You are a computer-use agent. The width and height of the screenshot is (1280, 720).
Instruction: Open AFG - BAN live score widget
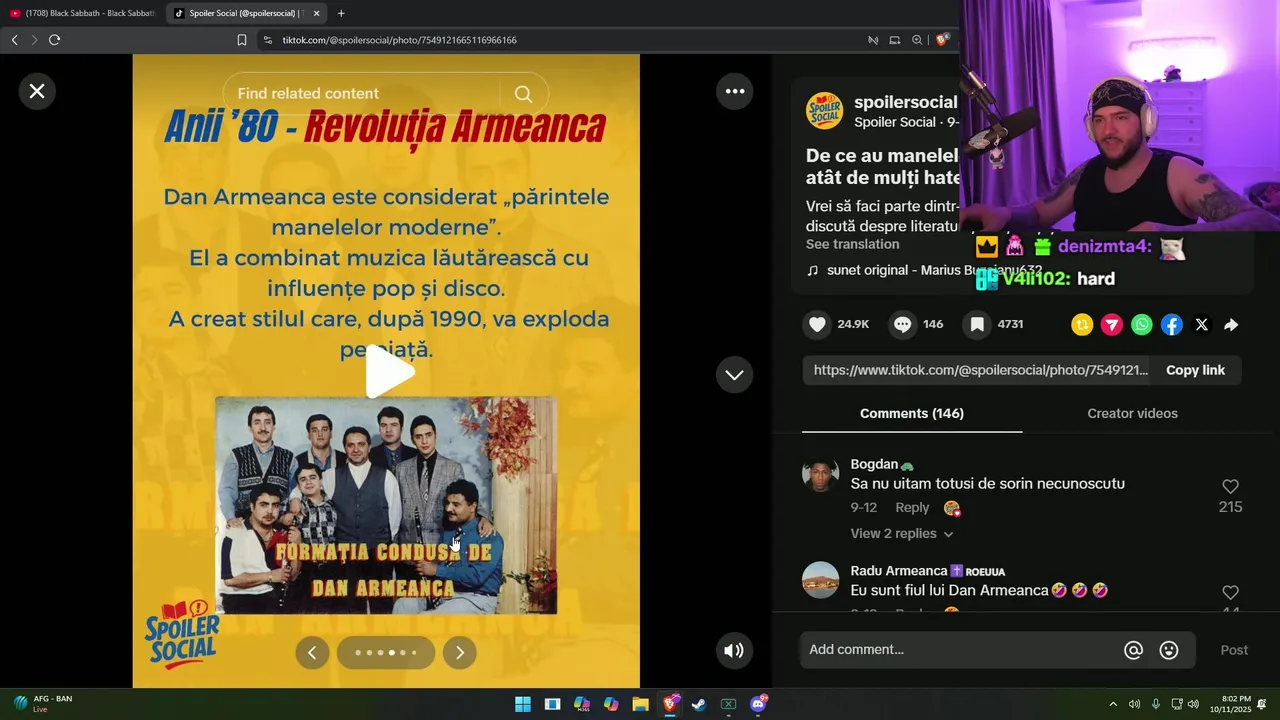[x=43, y=704]
